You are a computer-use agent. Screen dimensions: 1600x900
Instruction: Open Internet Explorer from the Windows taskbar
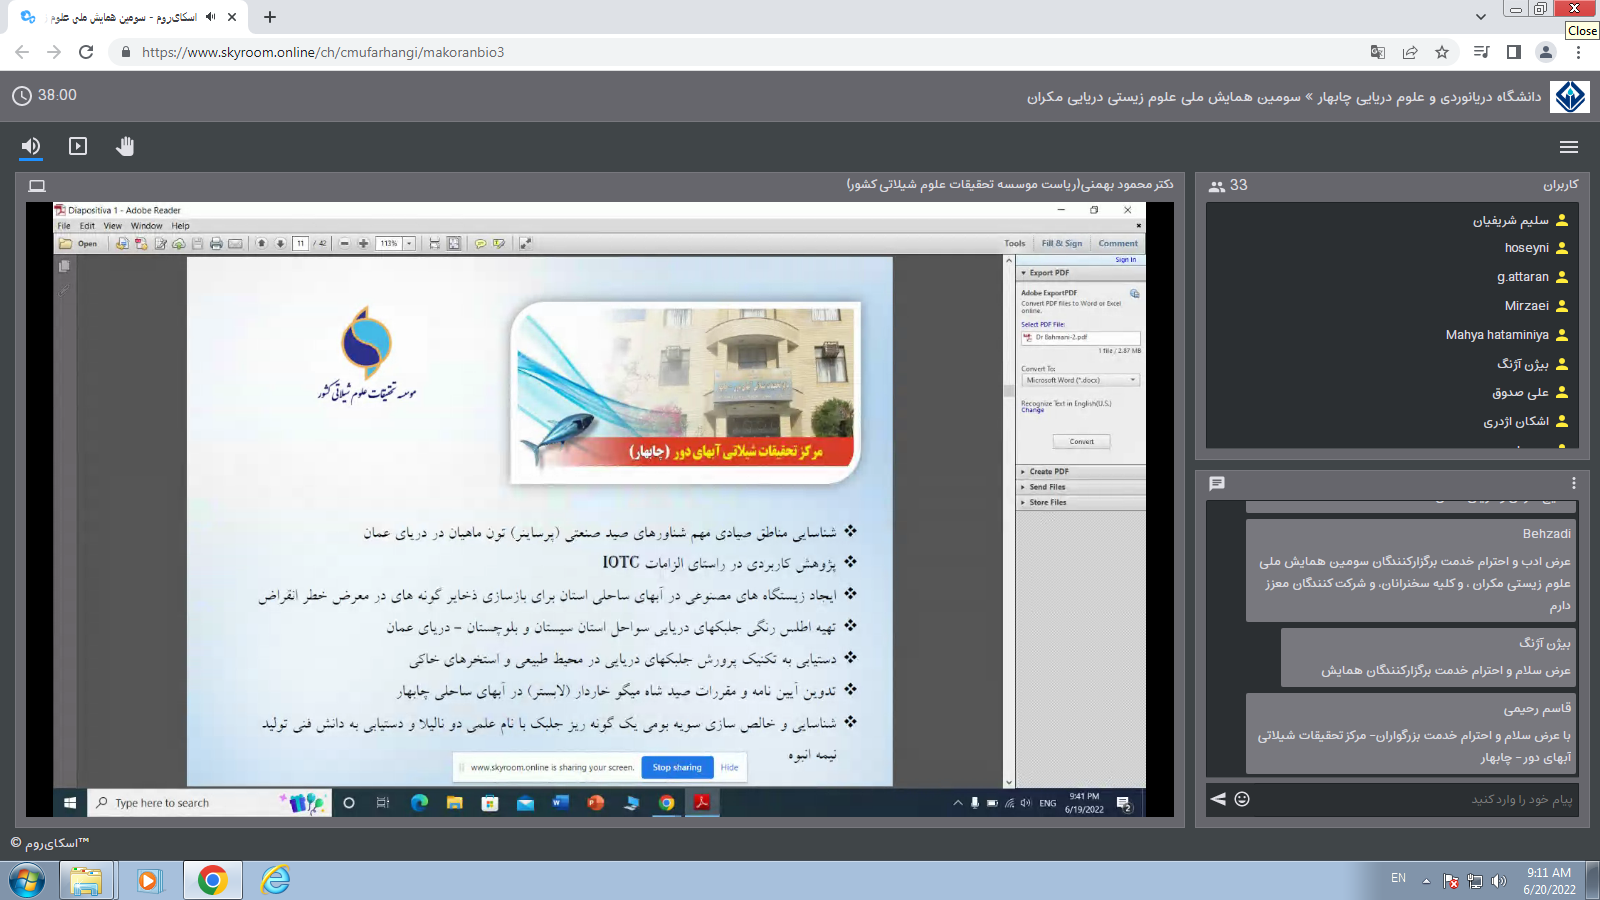(275, 880)
